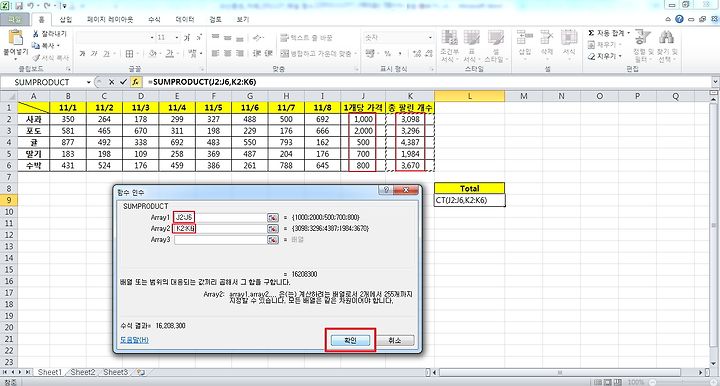Click the Conditional Formatting (조건부 서식) icon
This screenshot has height=386, width=720.
coord(449,38)
